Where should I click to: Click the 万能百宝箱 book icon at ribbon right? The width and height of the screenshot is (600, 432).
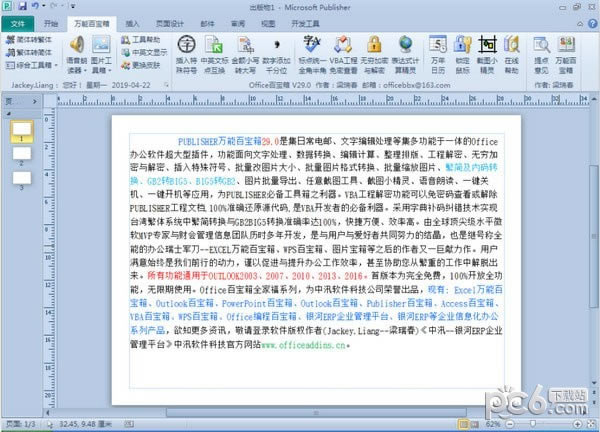click(566, 45)
